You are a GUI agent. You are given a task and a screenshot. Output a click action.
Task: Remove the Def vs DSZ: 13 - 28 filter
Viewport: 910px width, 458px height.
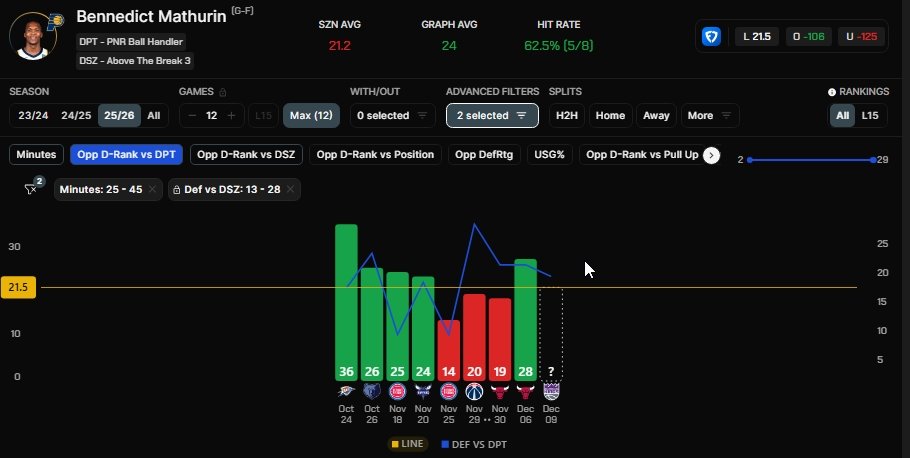[290, 189]
